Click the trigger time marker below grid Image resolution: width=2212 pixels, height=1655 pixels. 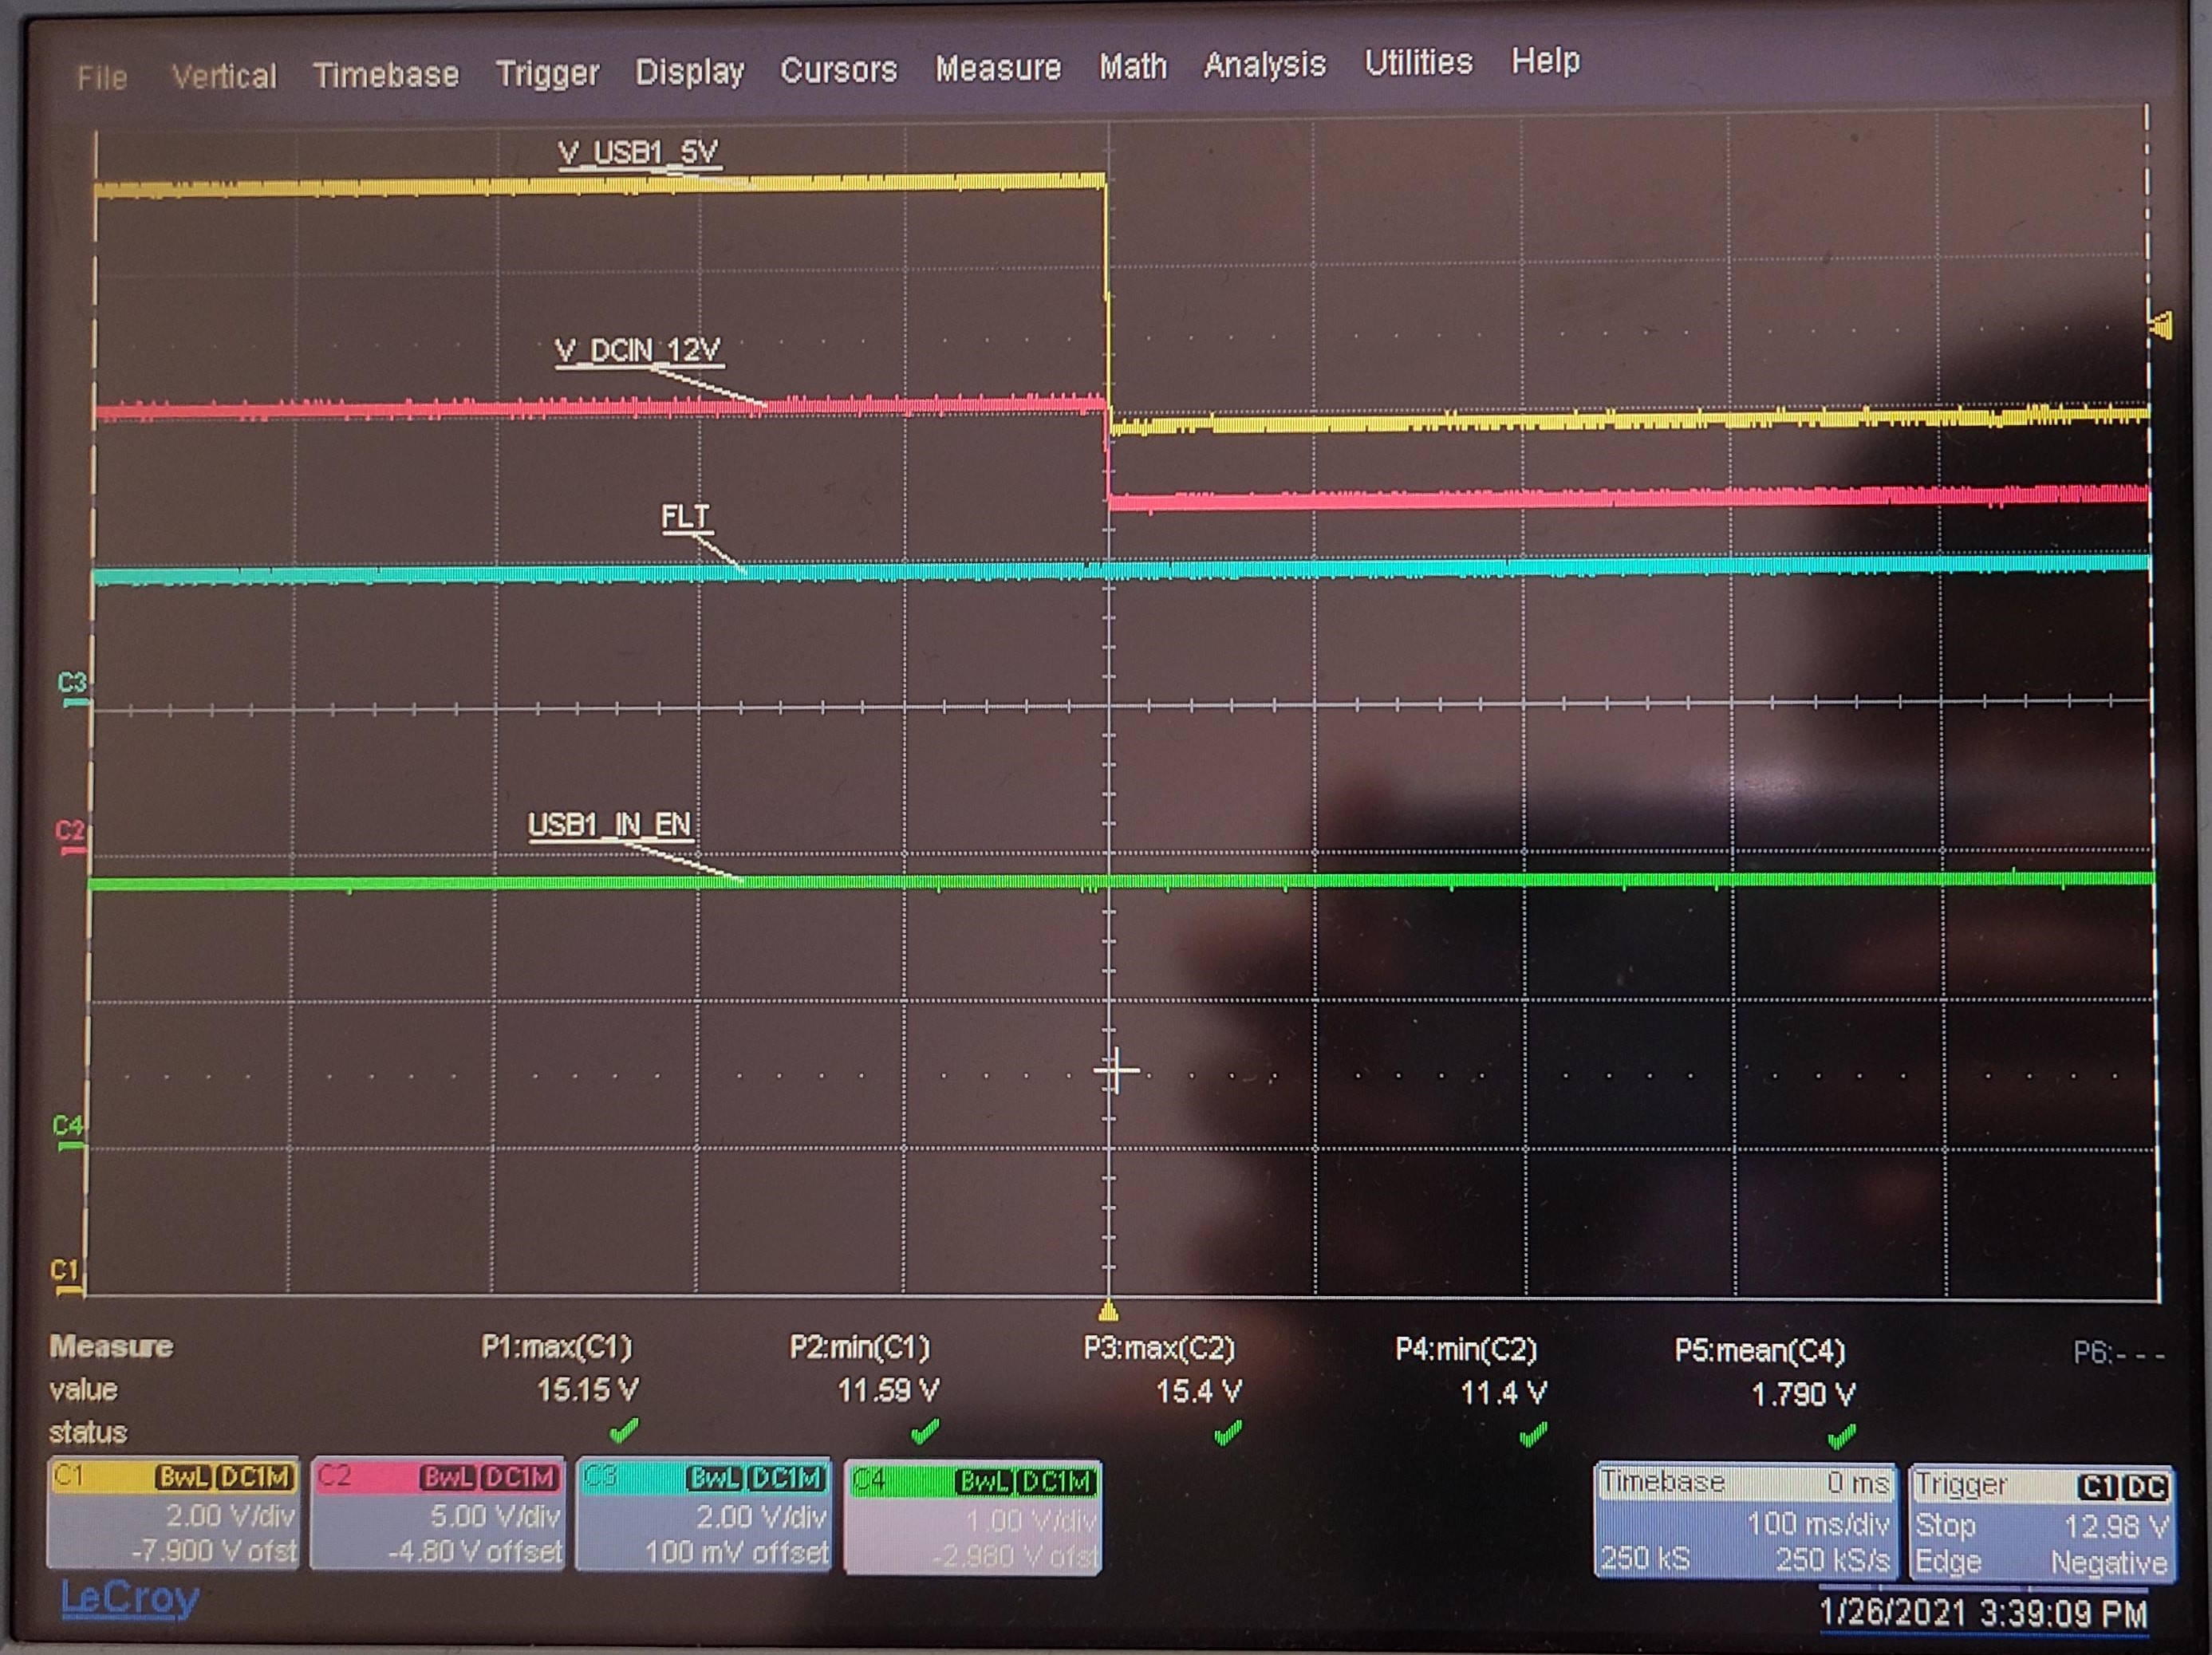pos(1107,1310)
